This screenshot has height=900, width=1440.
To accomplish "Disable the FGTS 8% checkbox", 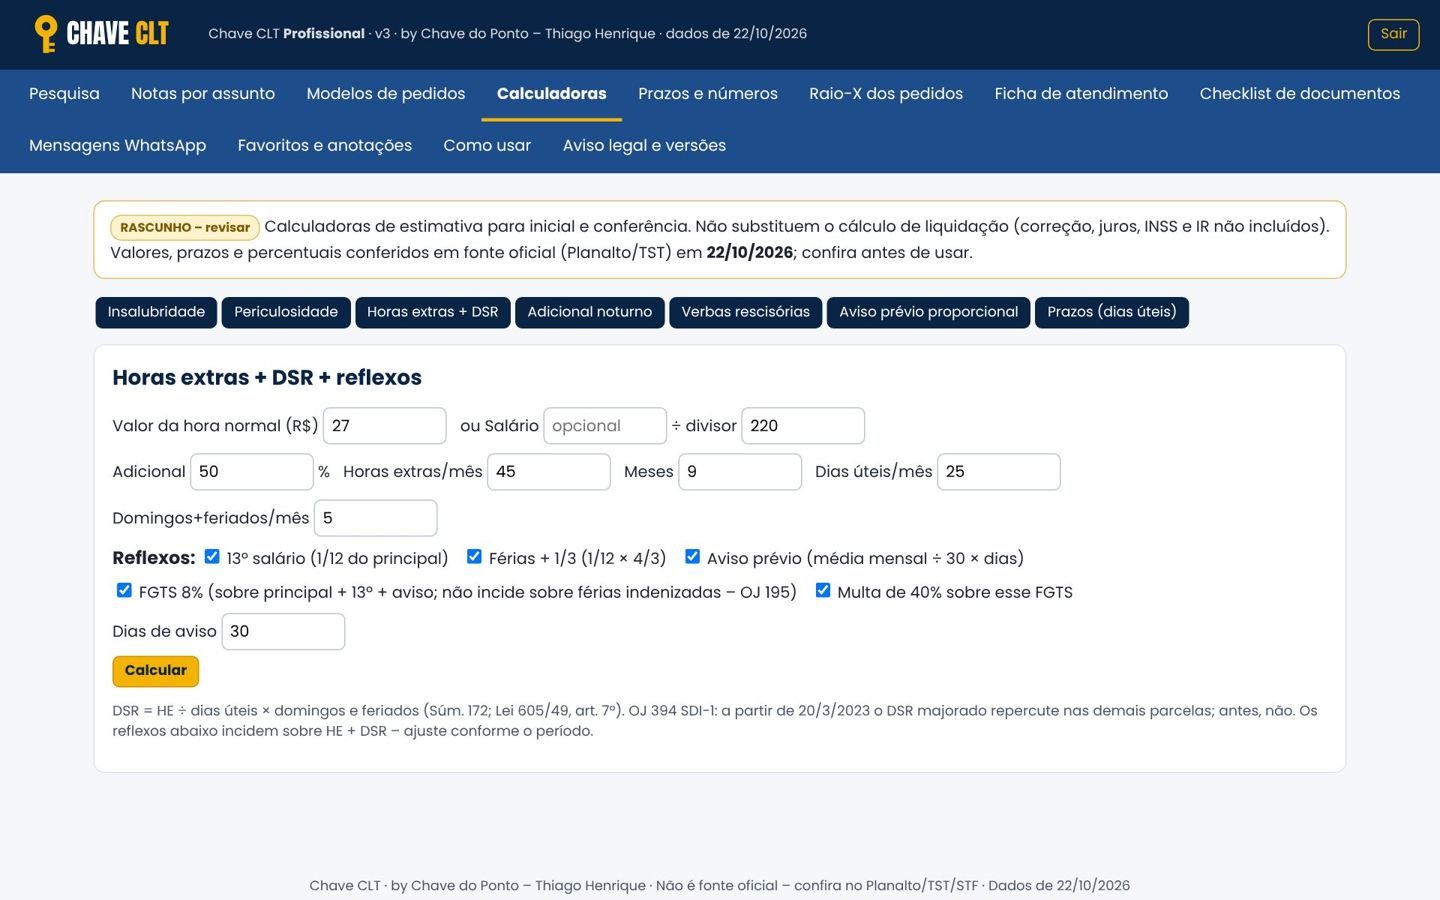I will [124, 591].
